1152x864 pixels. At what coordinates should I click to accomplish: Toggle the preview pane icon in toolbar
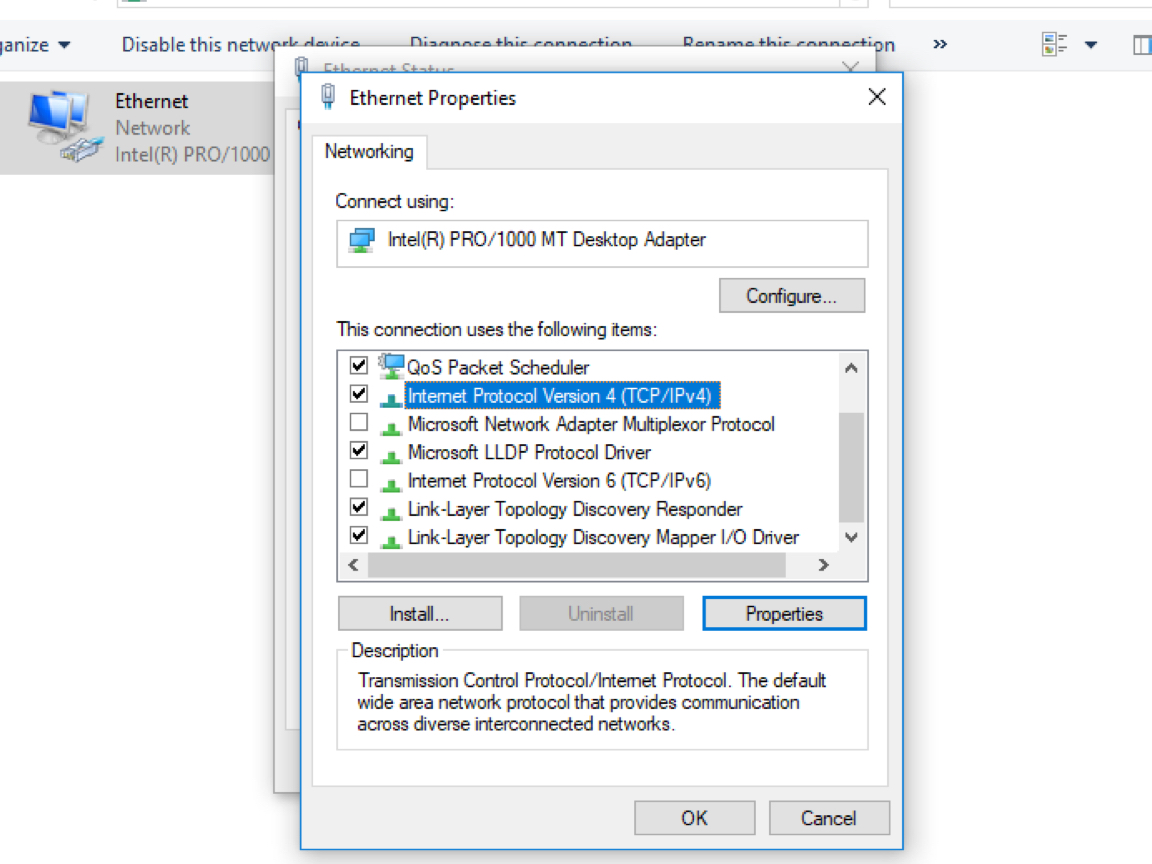pyautogui.click(x=1142, y=45)
